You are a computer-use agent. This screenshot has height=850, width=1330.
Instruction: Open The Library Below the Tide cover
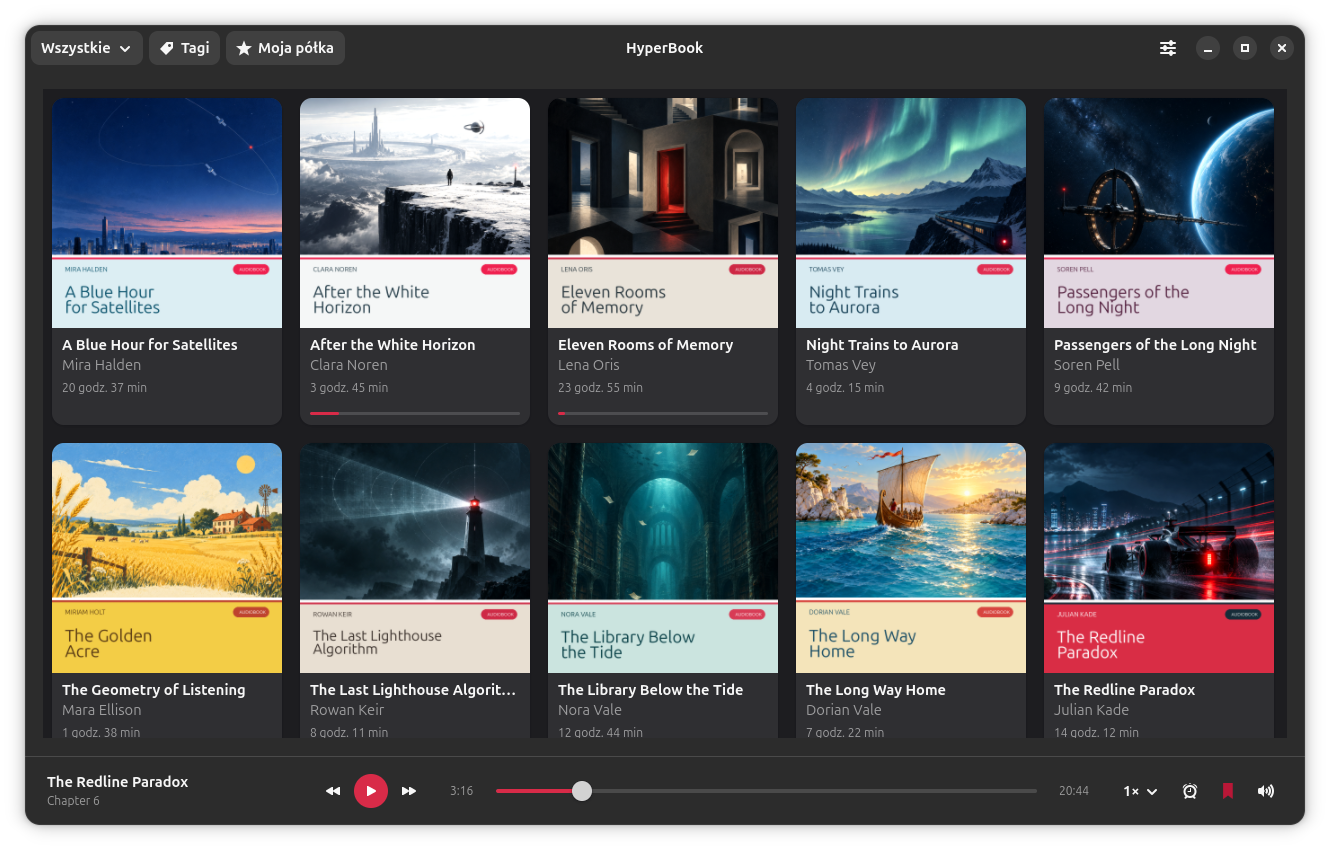tap(663, 558)
